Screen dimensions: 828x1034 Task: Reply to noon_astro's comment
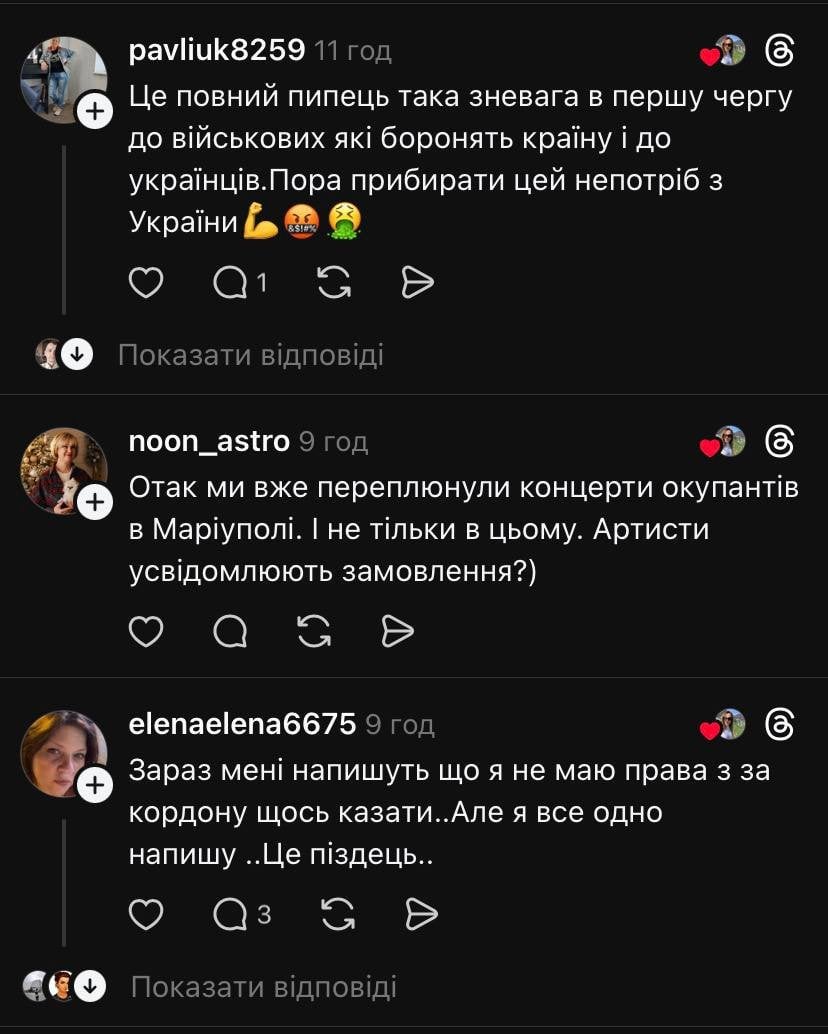(x=231, y=631)
